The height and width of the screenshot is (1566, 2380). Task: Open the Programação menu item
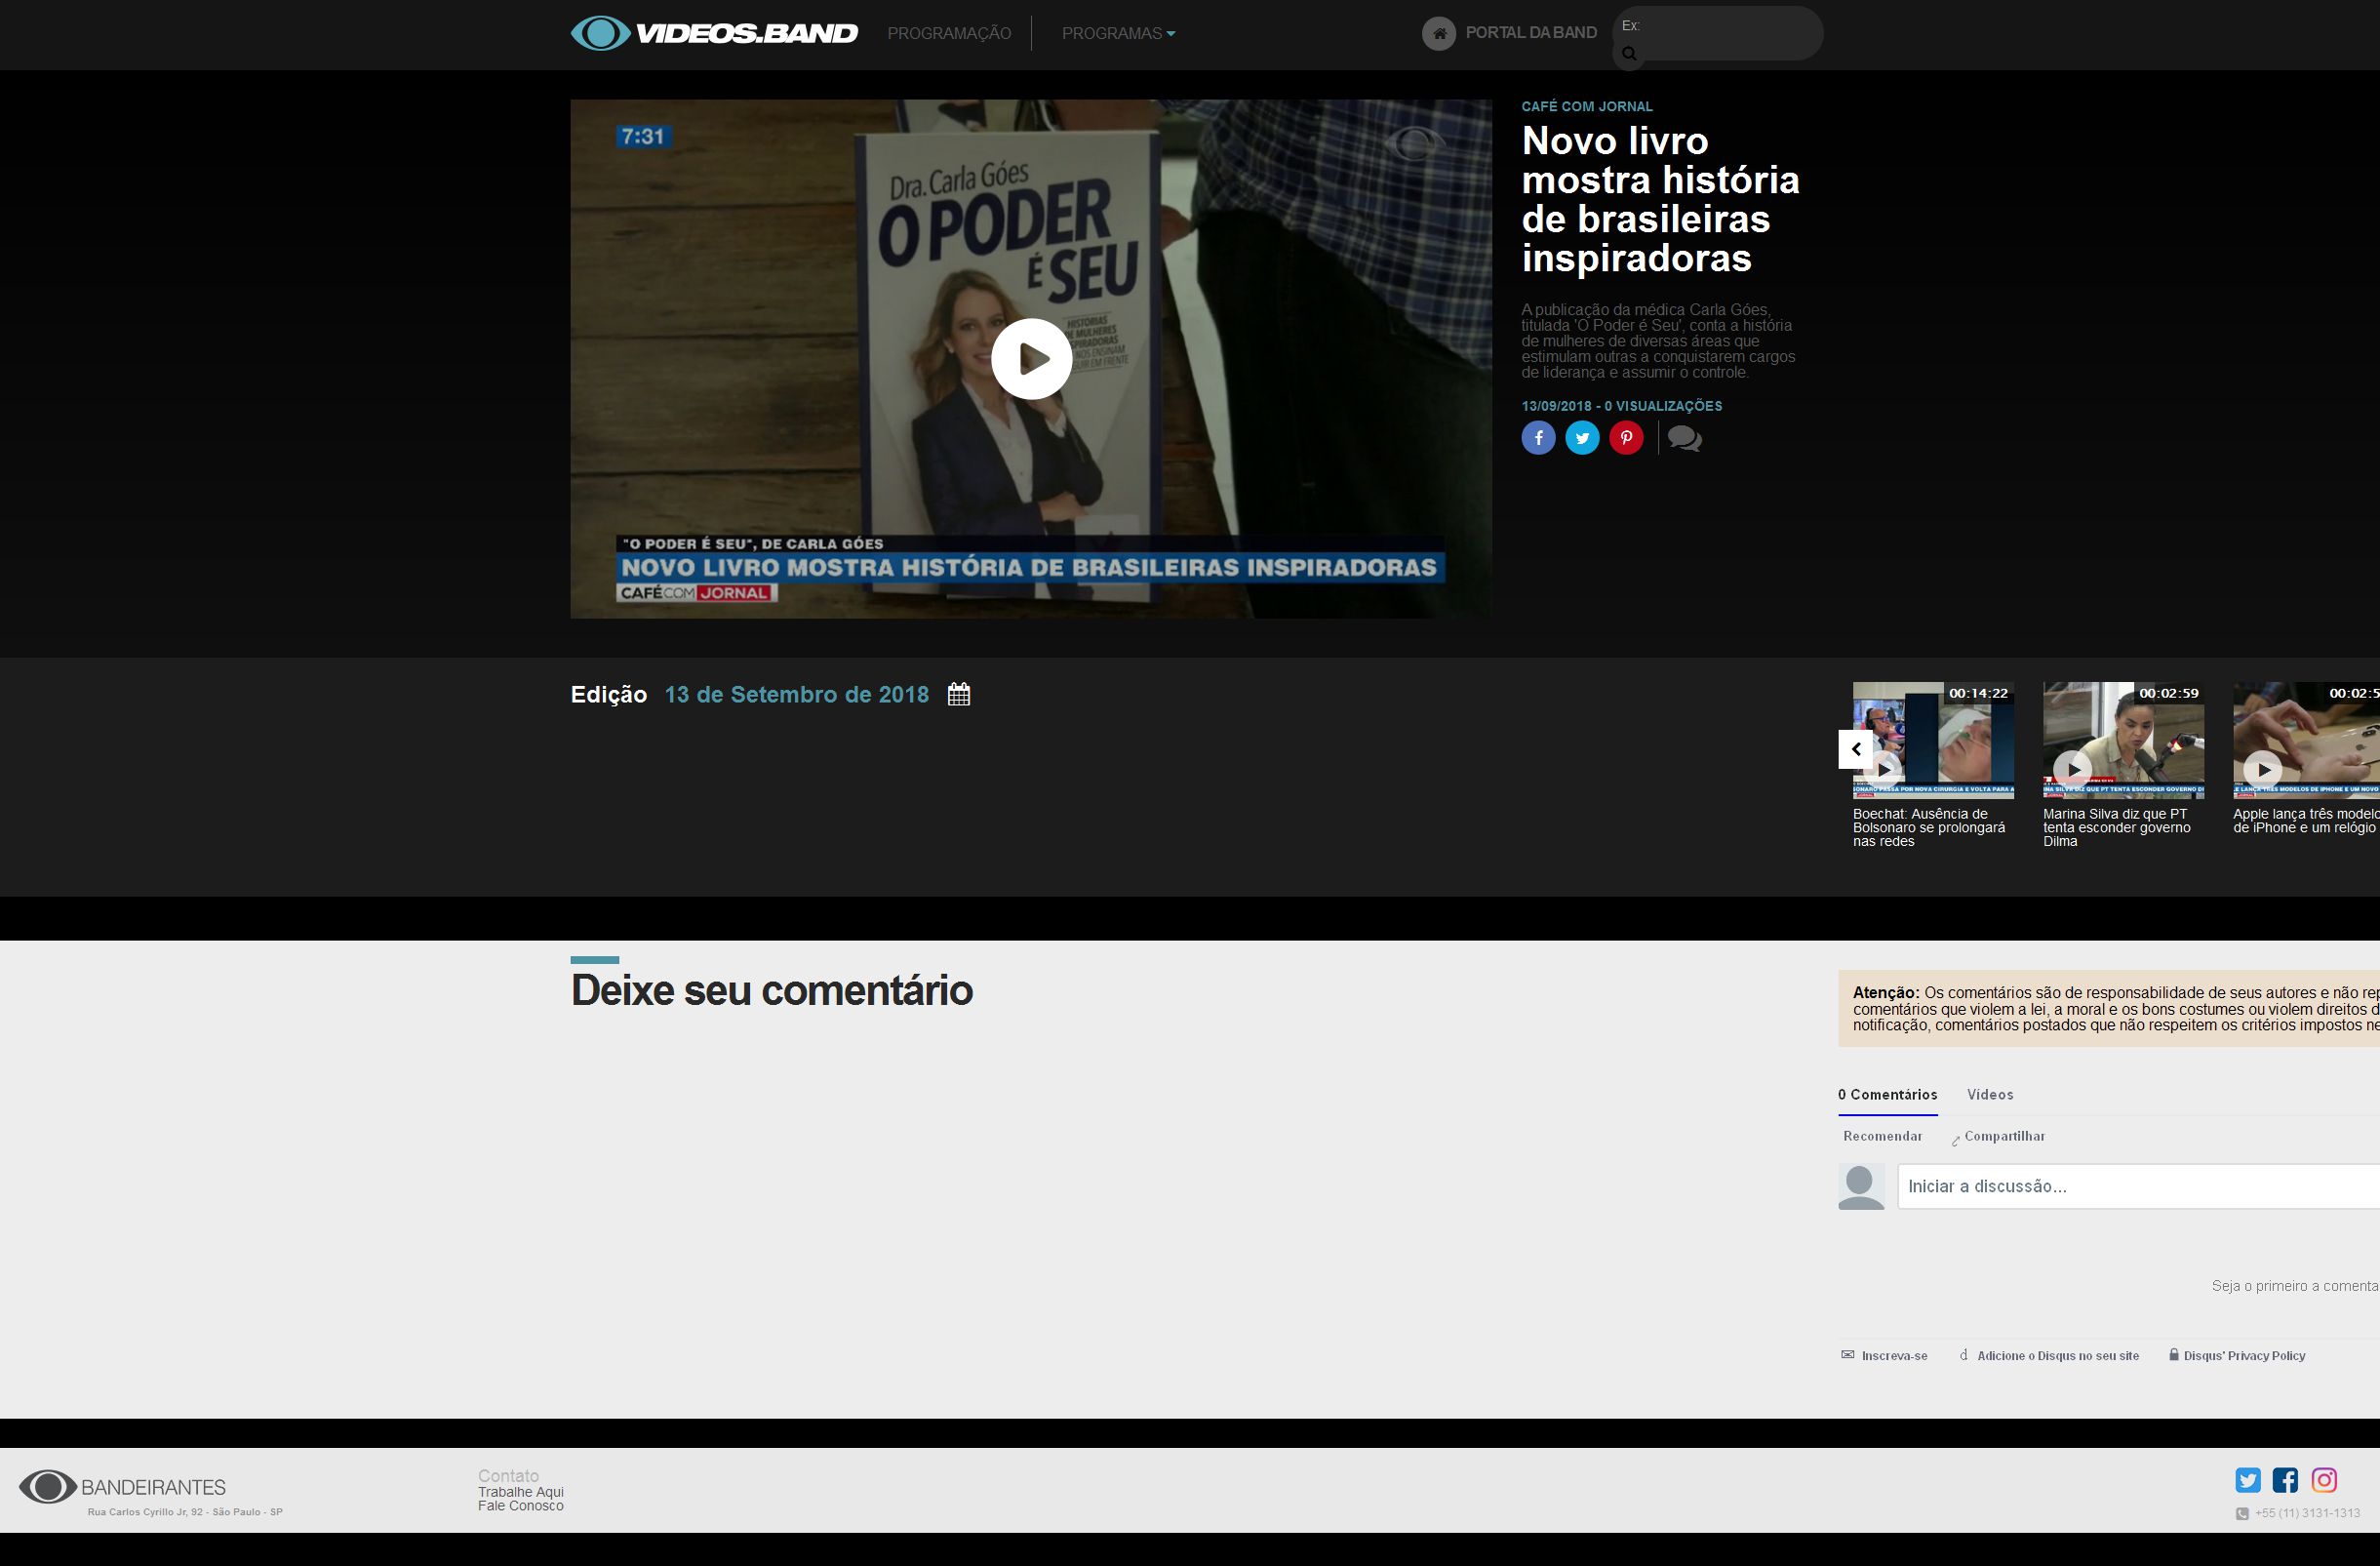pos(949,33)
